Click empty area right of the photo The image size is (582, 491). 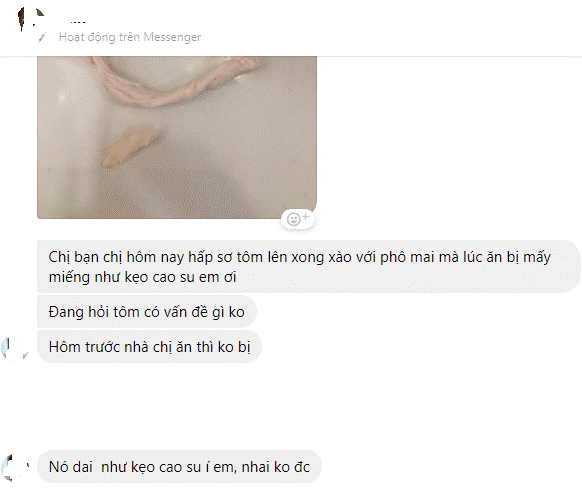(445, 137)
